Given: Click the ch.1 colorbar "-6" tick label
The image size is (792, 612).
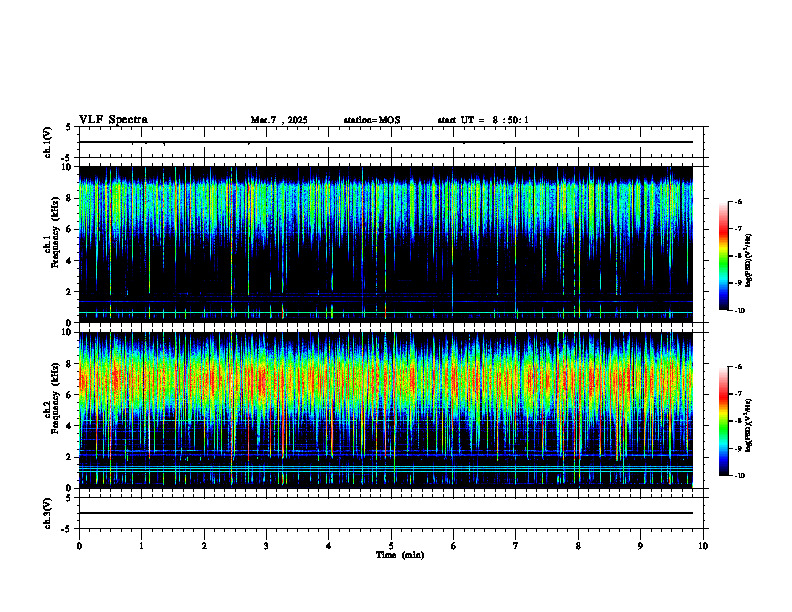Looking at the screenshot, I should click(x=738, y=201).
